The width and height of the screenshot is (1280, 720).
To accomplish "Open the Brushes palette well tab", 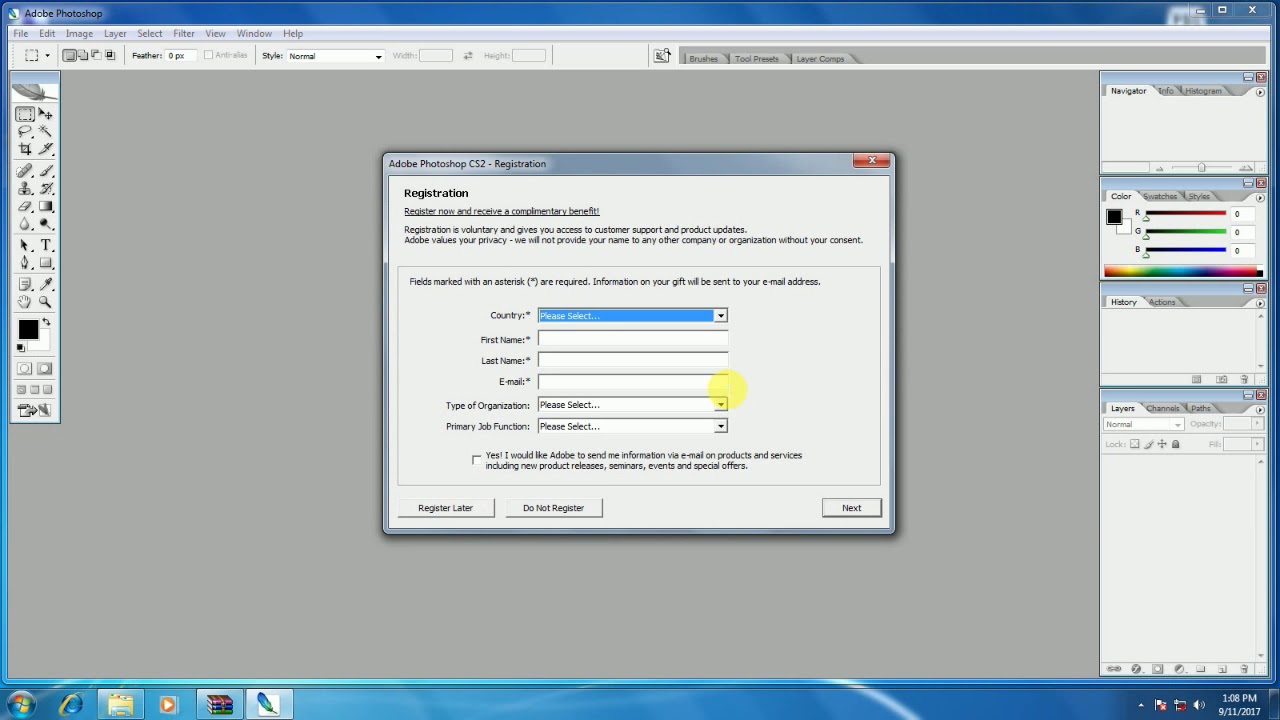I will 703,59.
